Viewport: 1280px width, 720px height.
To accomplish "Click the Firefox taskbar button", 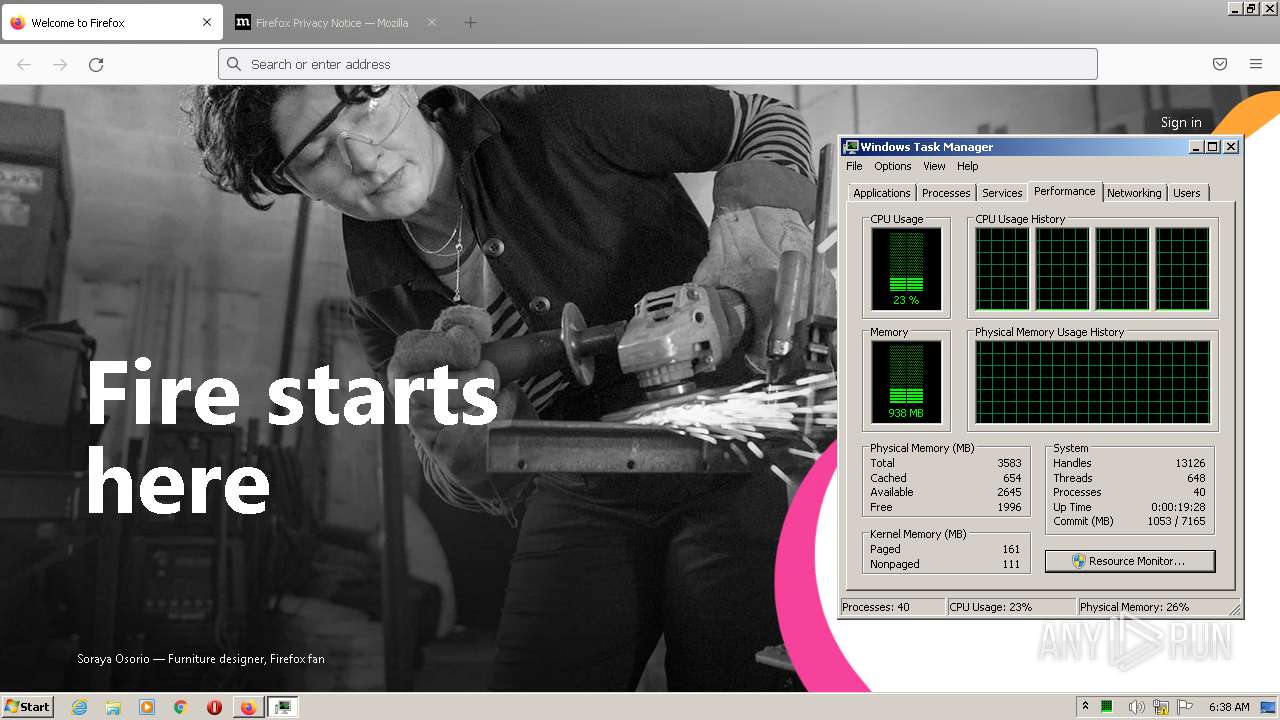I will point(248,707).
